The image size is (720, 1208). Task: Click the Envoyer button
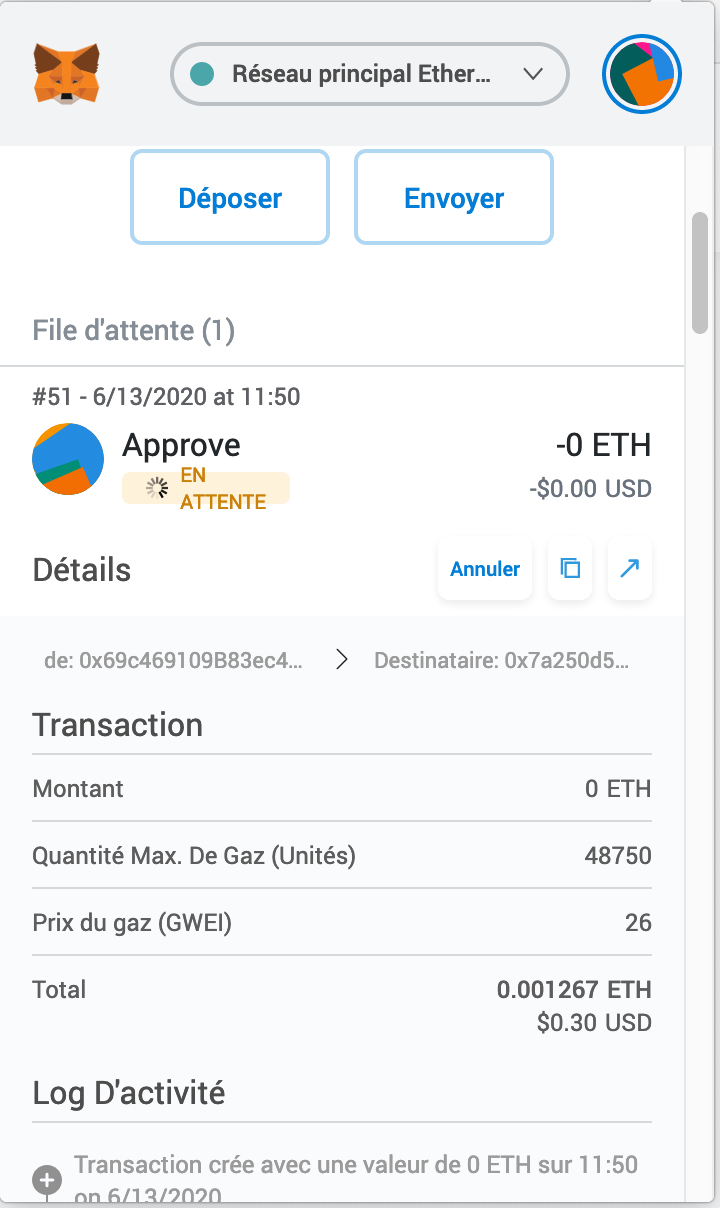pos(454,197)
